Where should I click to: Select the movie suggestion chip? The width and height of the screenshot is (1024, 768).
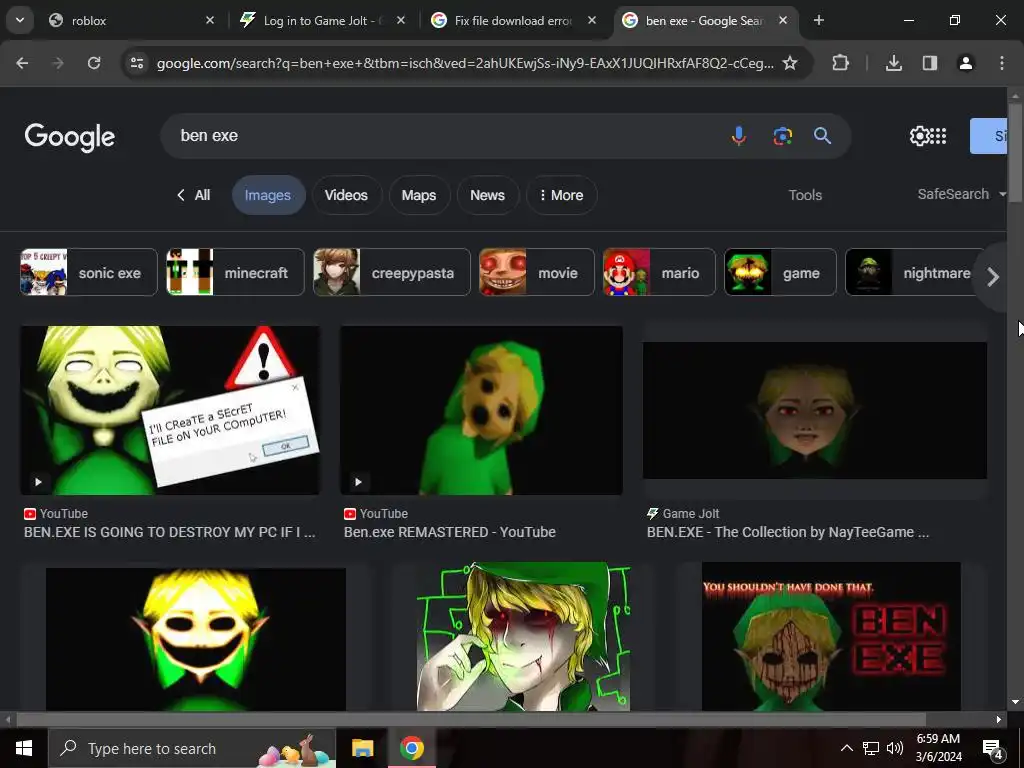(537, 272)
